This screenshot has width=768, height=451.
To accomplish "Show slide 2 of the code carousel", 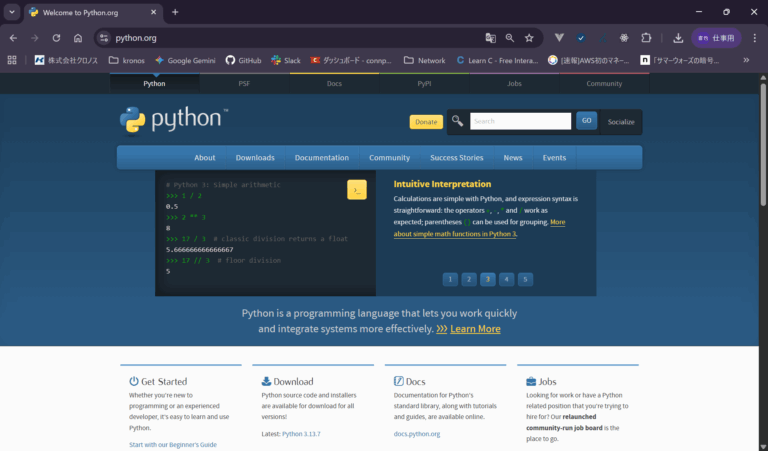I will pyautogui.click(x=469, y=279).
